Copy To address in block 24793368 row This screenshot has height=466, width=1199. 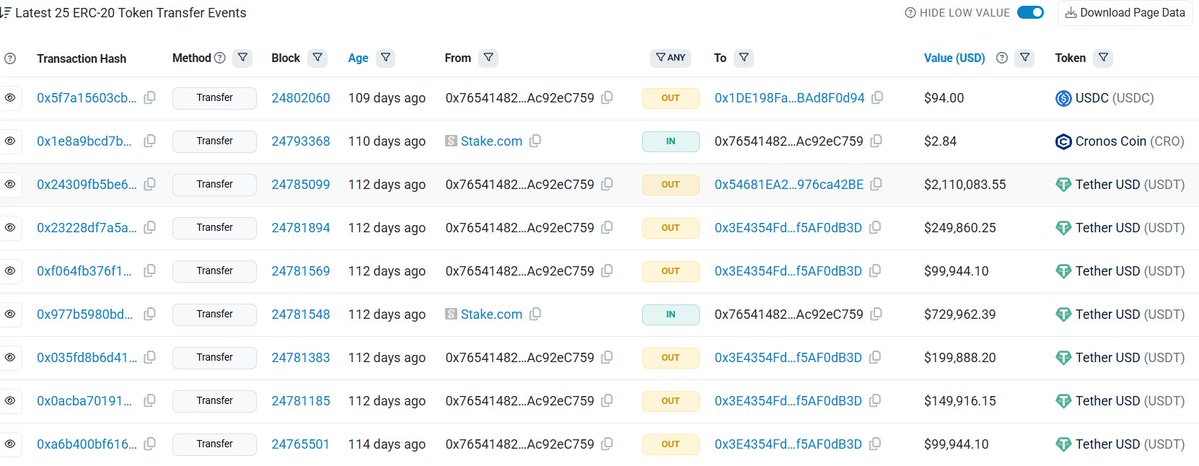point(876,141)
